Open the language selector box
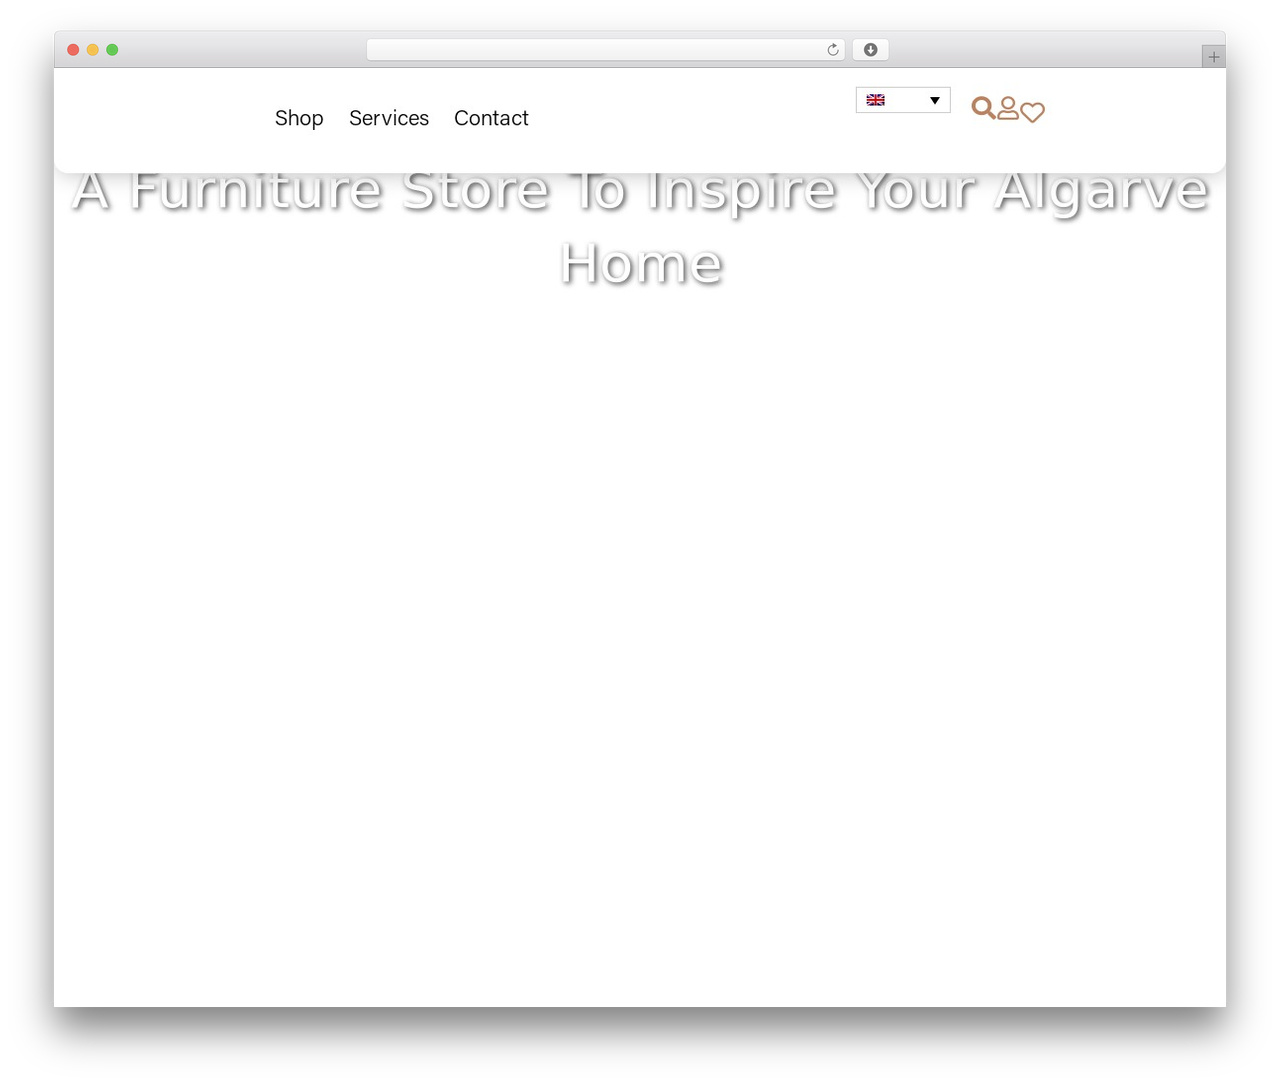The height and width of the screenshot is (1084, 1280). [x=903, y=100]
